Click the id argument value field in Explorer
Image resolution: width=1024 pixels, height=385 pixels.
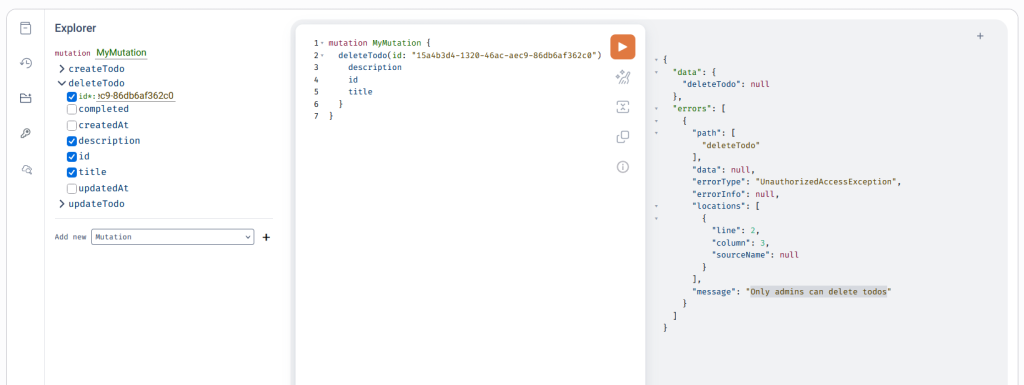click(135, 97)
